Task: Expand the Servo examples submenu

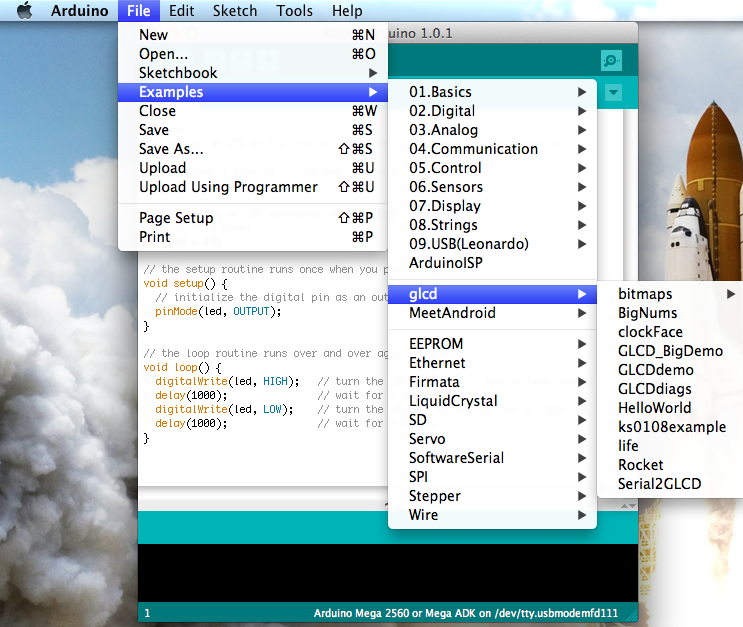Action: (x=492, y=438)
